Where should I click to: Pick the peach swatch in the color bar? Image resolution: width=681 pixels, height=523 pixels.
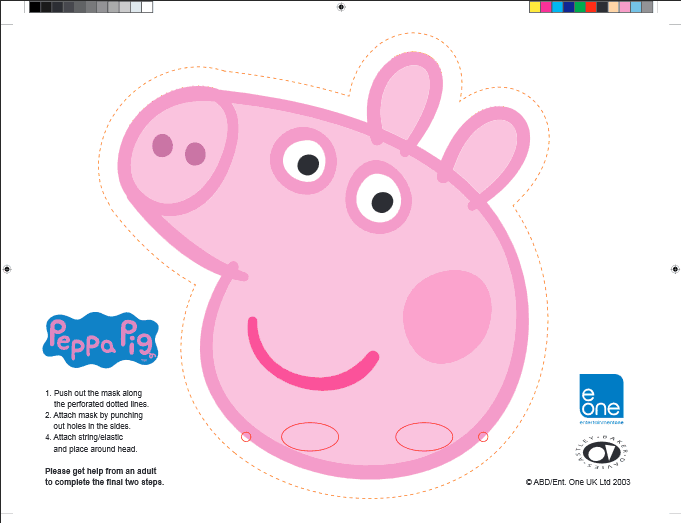613,7
